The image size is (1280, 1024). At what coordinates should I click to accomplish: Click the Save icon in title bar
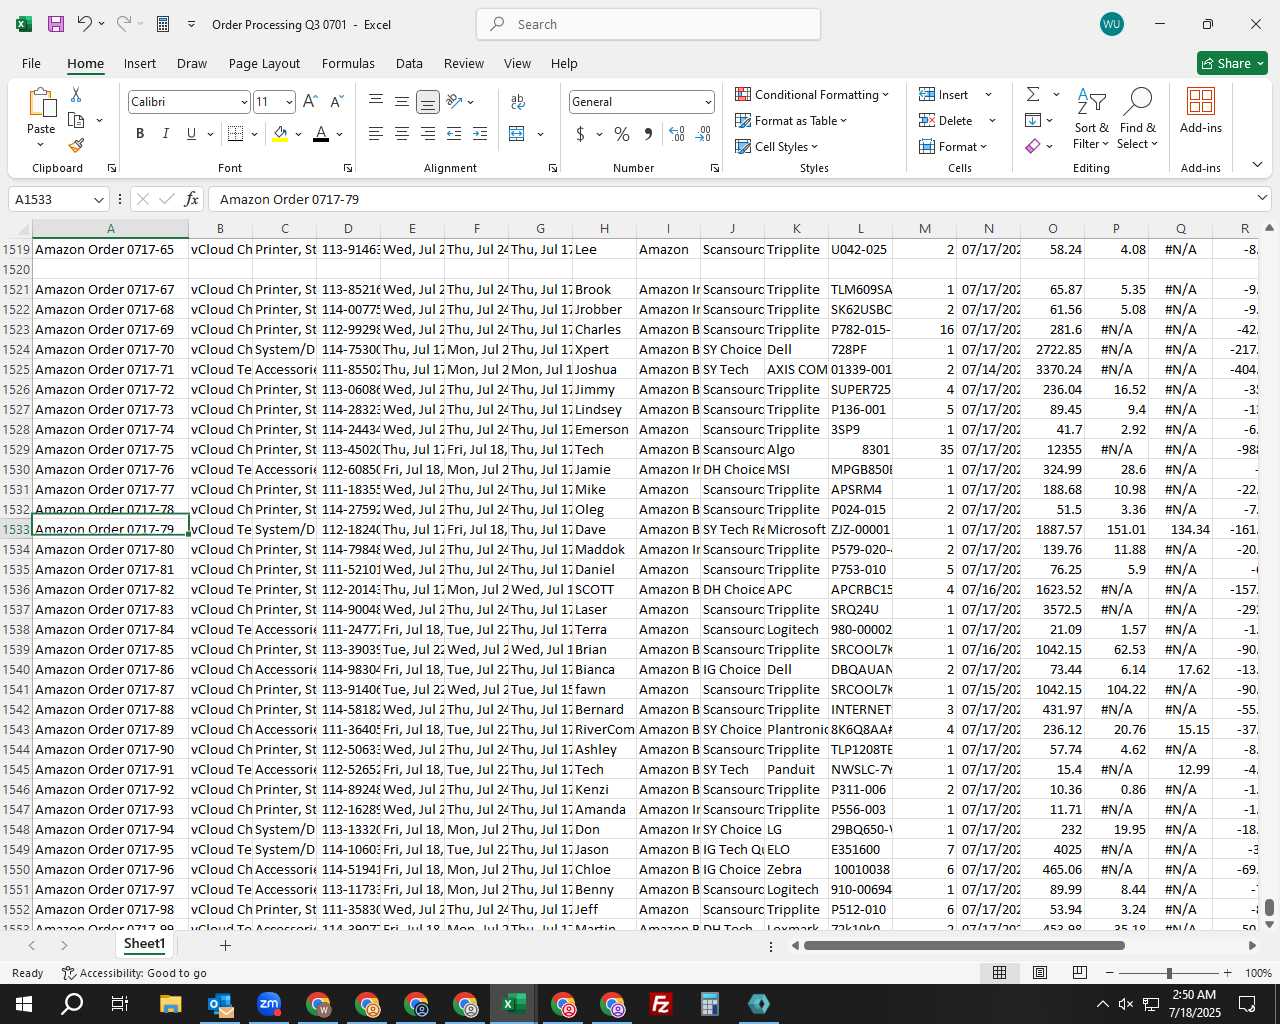click(x=56, y=24)
